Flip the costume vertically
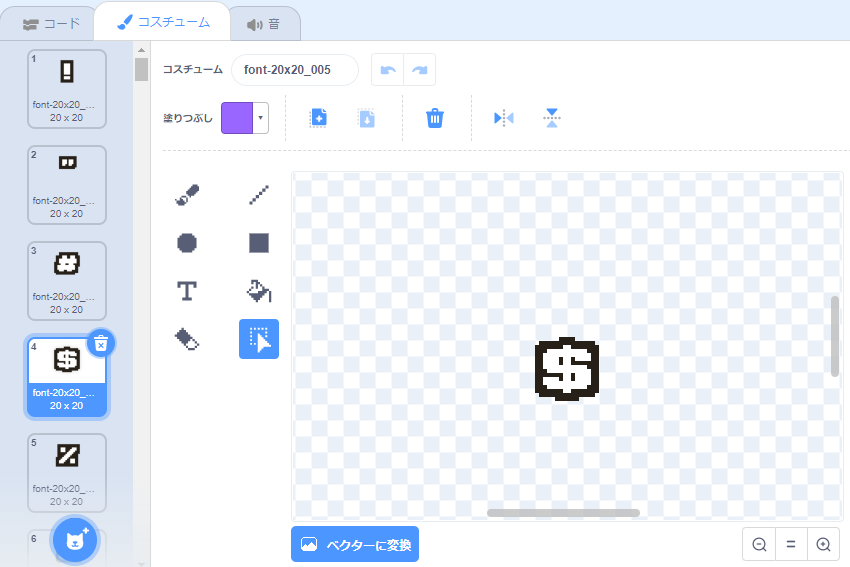 coord(551,118)
